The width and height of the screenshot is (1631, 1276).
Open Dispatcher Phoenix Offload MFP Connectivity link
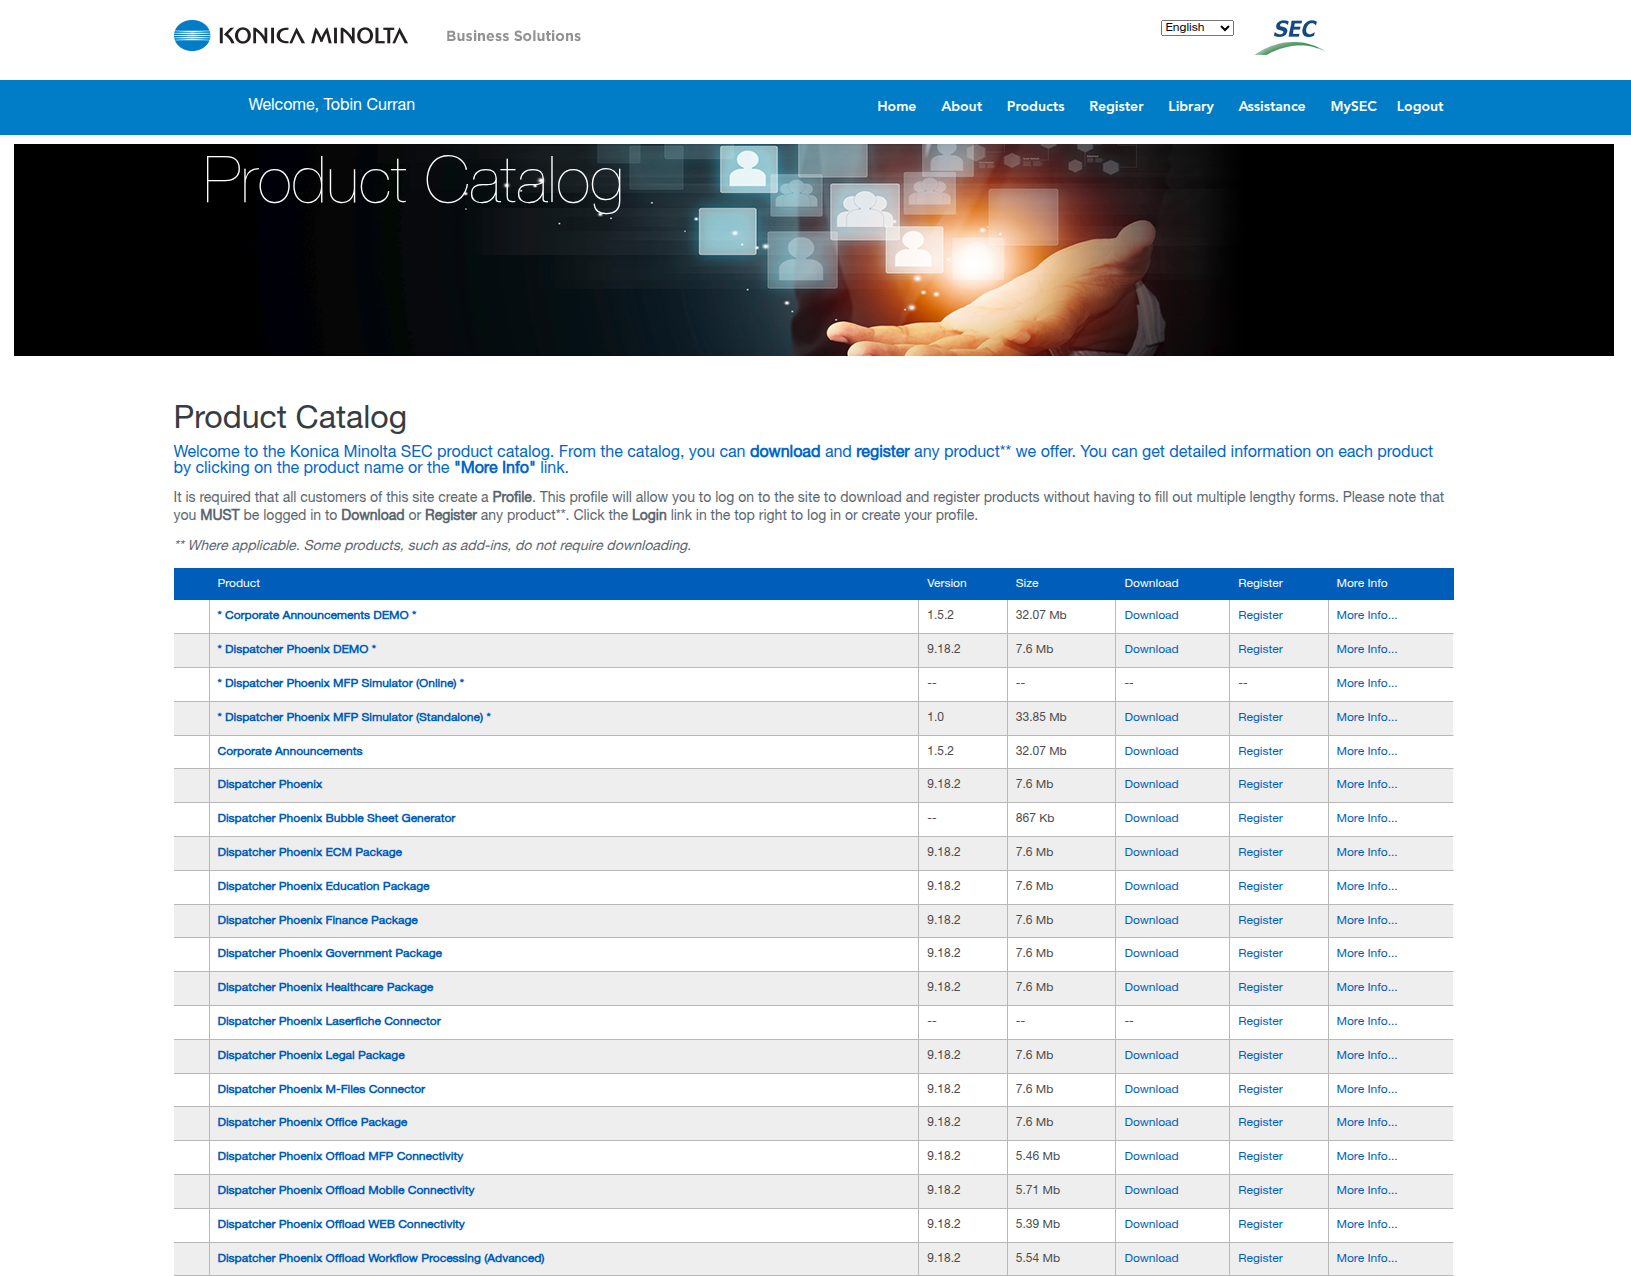click(340, 1157)
